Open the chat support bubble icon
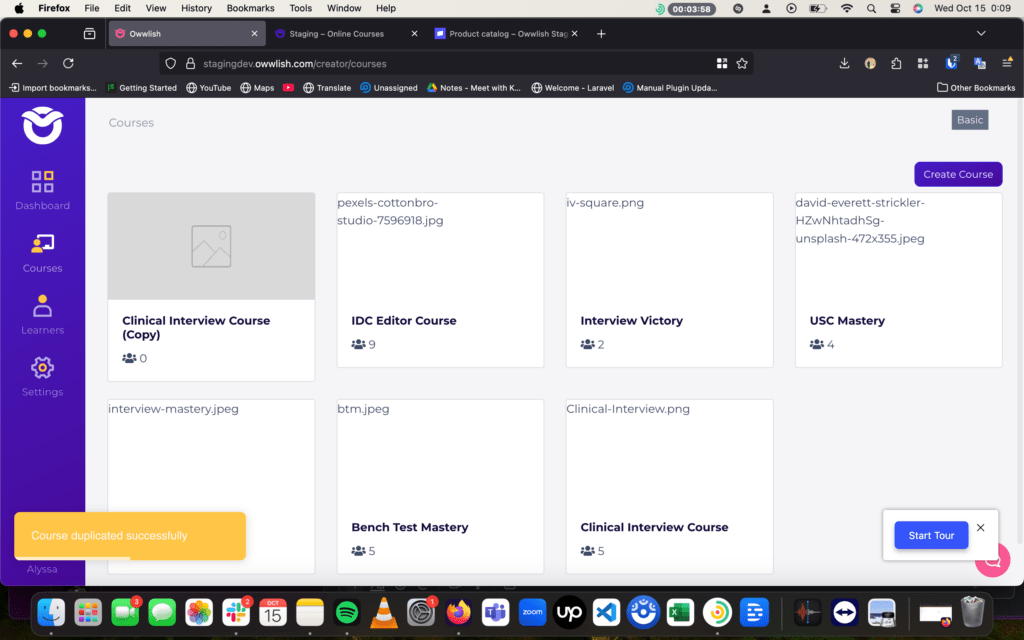 (992, 560)
